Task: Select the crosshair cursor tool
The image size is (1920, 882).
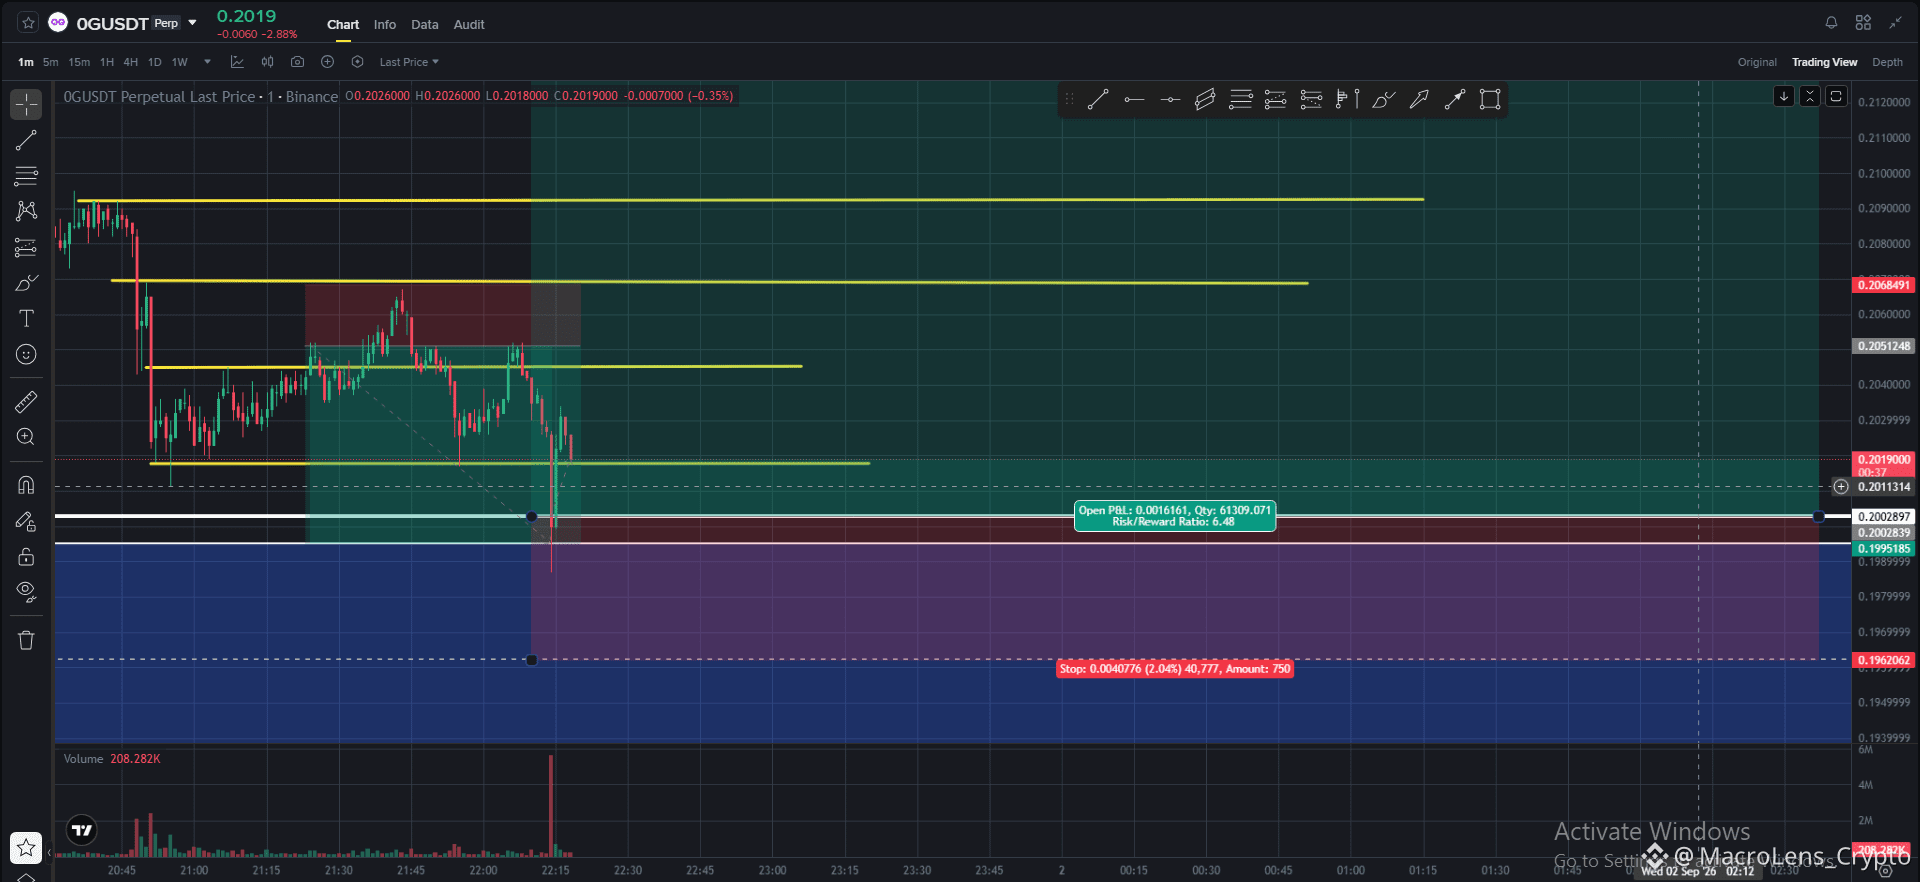Action: coord(26,104)
